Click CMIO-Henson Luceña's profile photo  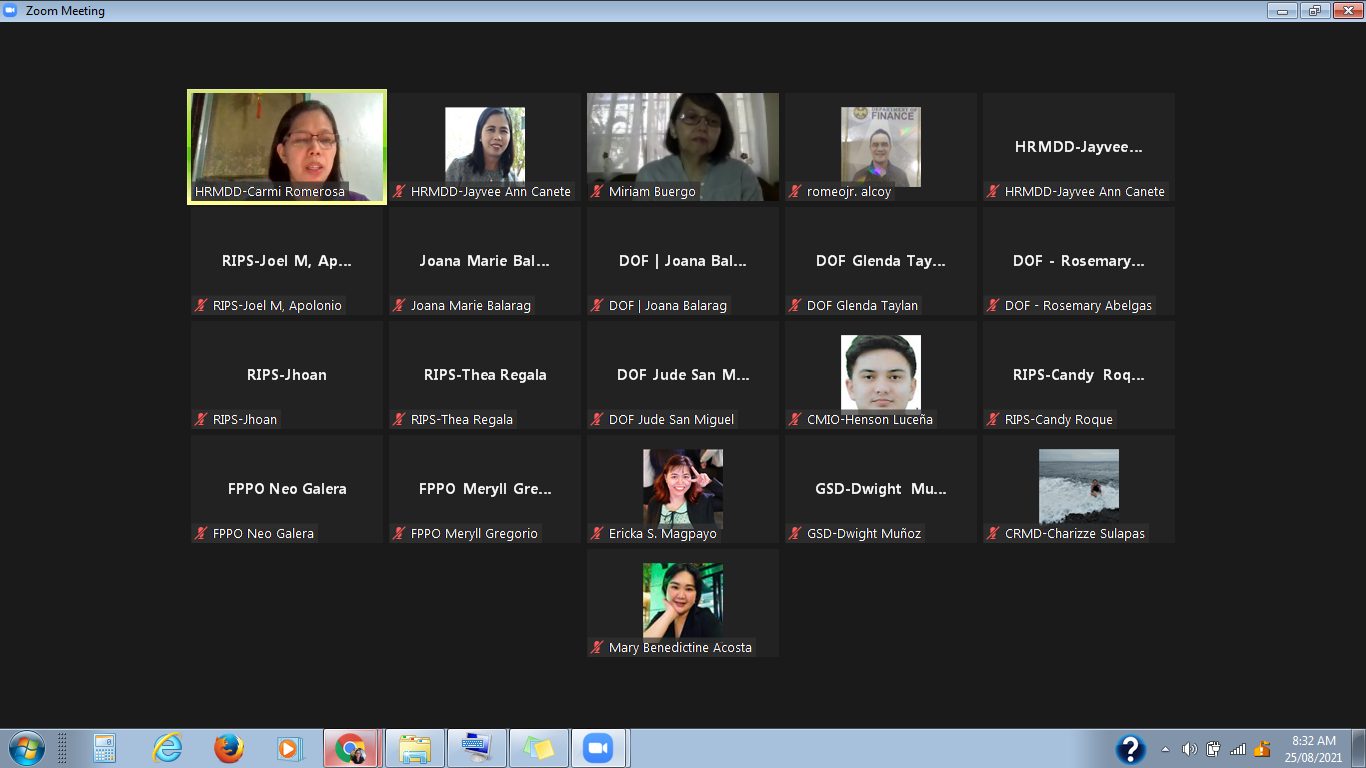881,375
